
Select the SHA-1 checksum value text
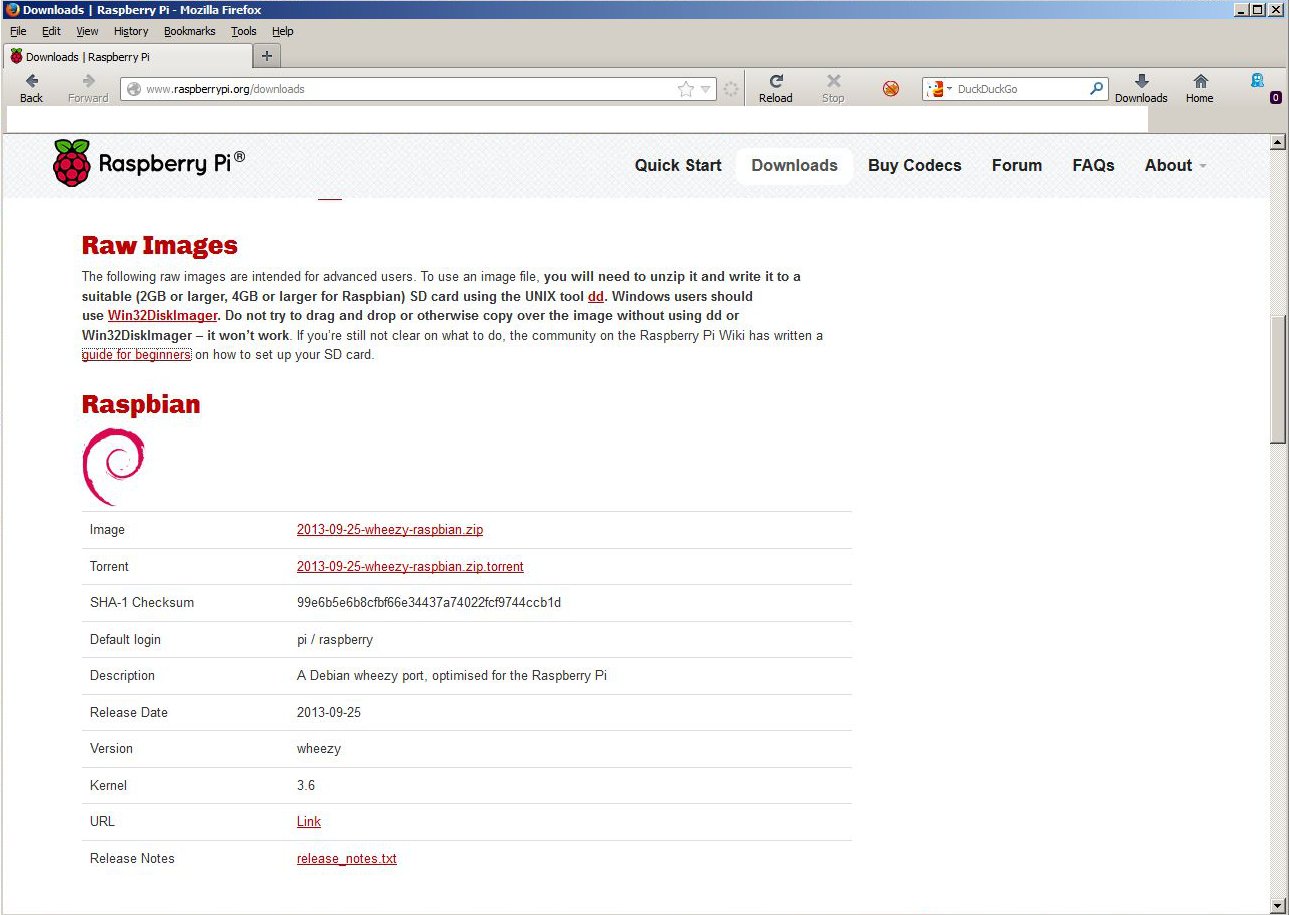pos(429,602)
